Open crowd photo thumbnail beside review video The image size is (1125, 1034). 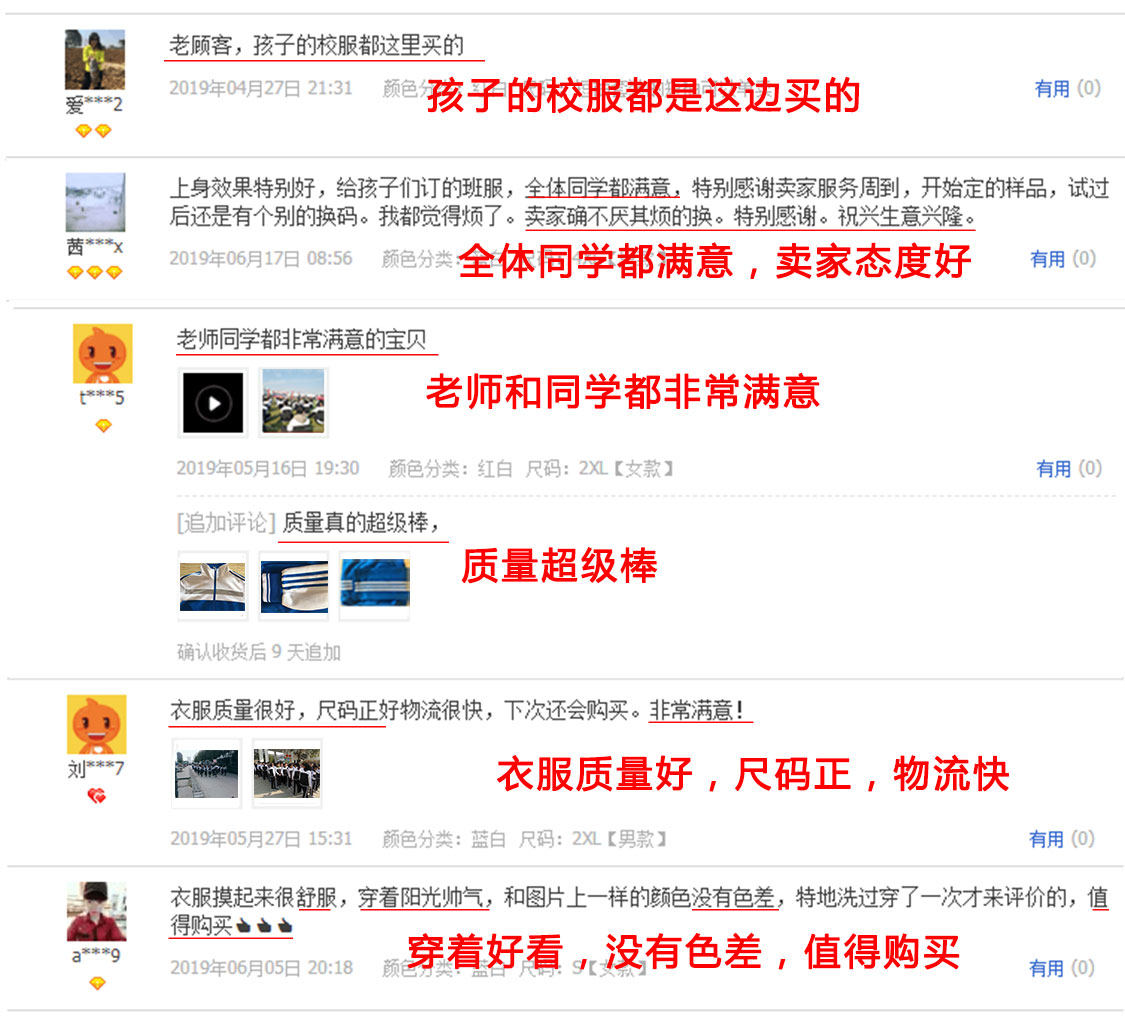click(293, 403)
